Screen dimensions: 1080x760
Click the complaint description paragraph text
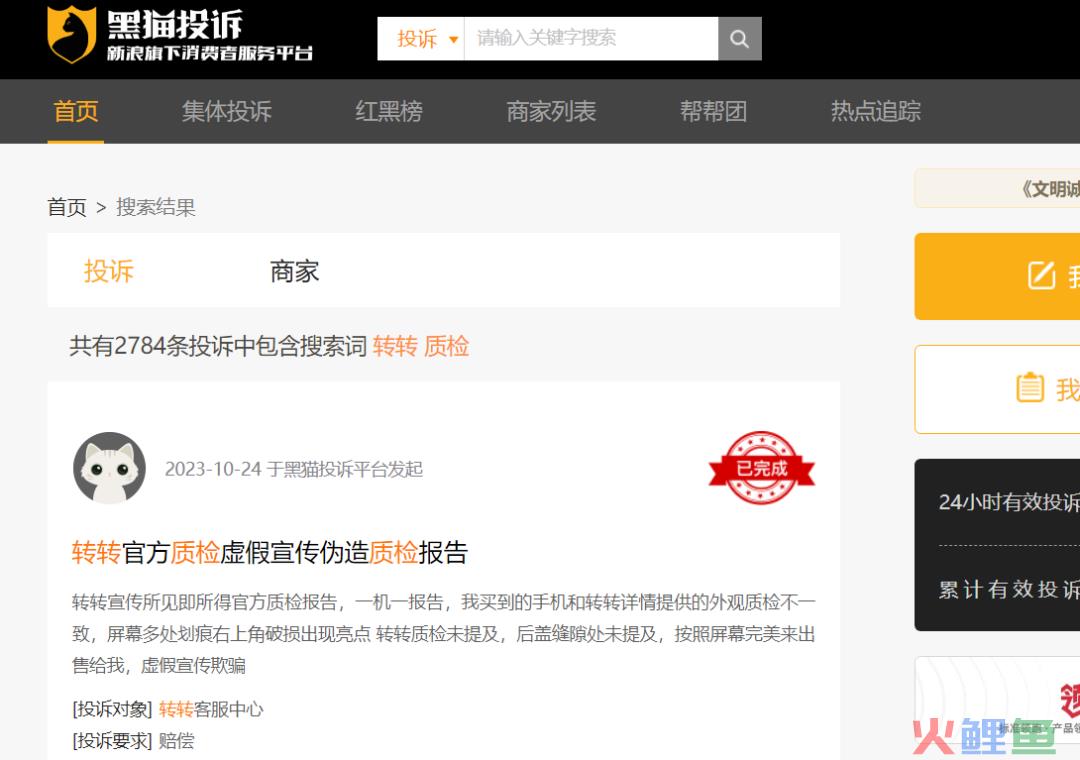point(444,634)
